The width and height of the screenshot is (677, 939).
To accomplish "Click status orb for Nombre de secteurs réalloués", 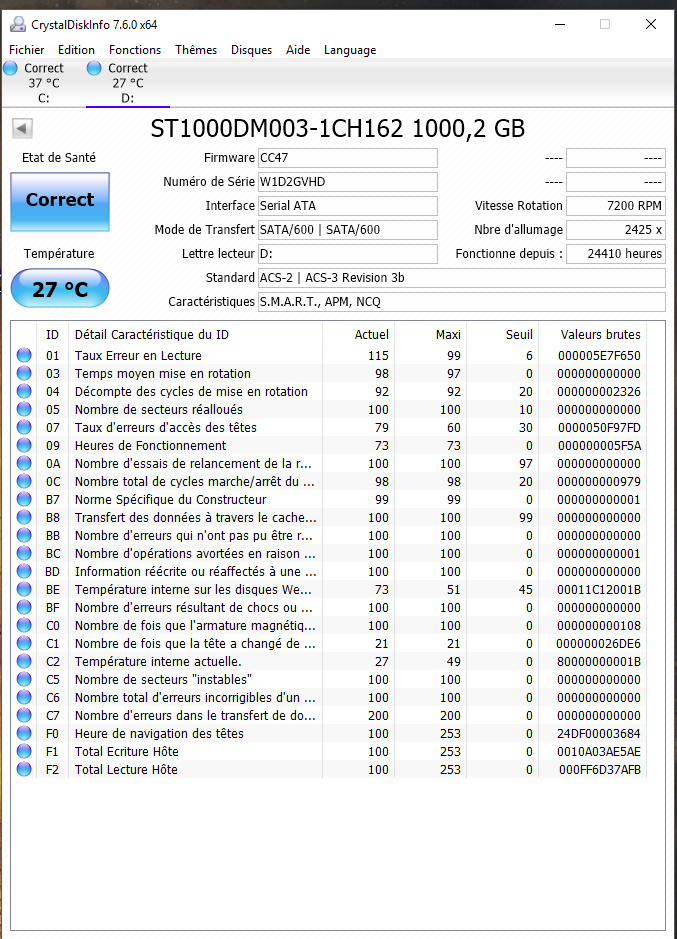I will pyautogui.click(x=24, y=409).
